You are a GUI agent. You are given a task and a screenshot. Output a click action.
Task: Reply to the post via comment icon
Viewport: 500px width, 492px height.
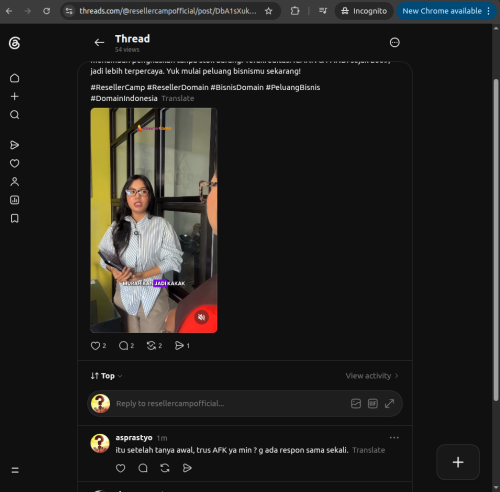point(123,346)
